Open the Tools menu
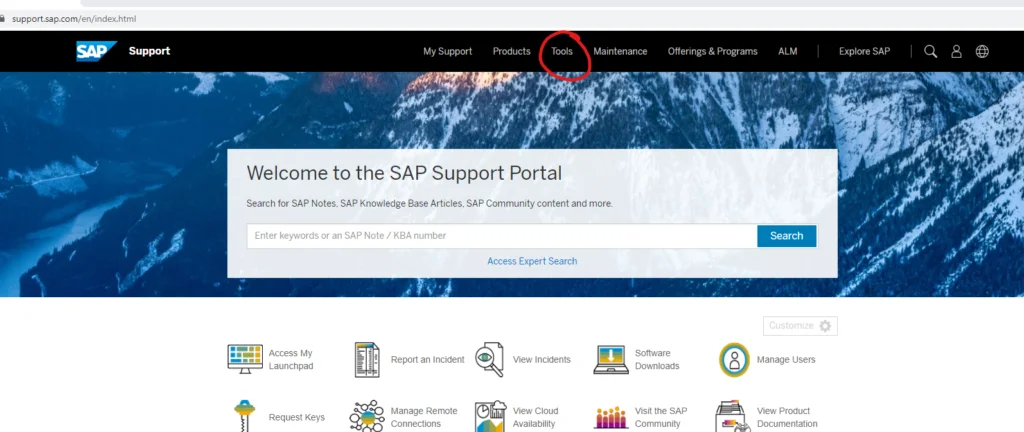The width and height of the screenshot is (1024, 432). 562,52
